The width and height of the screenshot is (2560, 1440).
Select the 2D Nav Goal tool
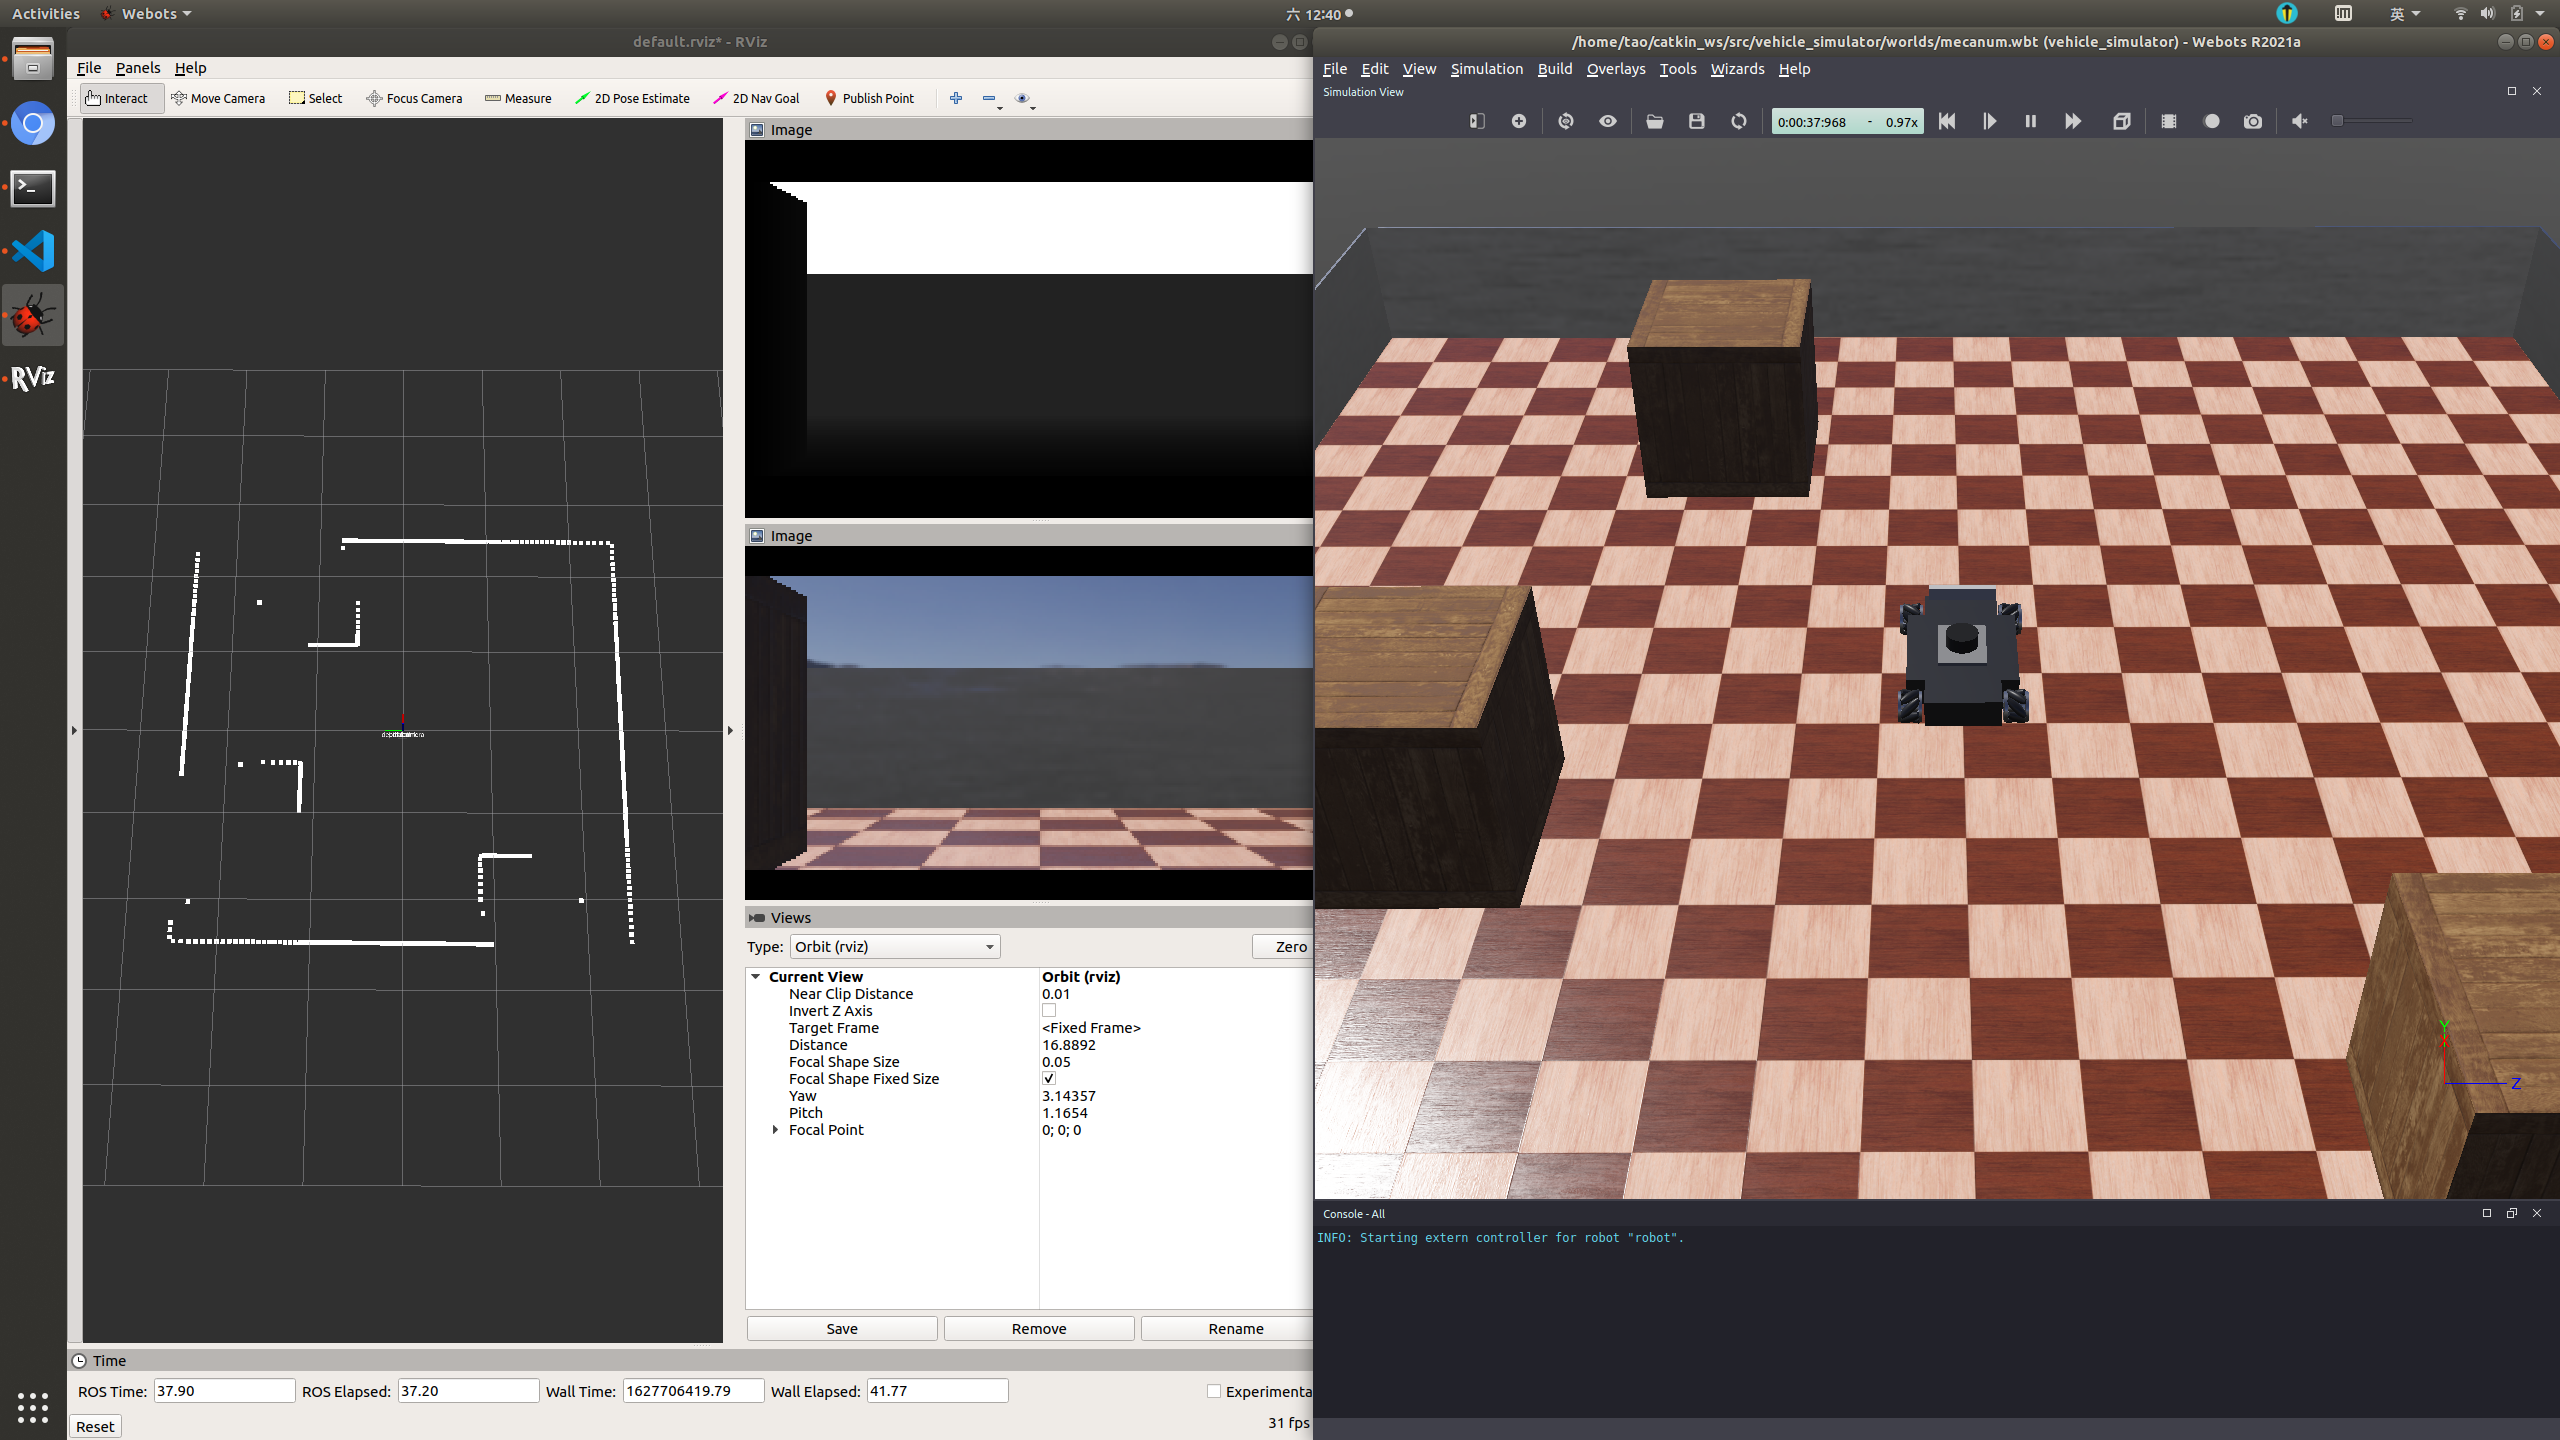tap(756, 98)
